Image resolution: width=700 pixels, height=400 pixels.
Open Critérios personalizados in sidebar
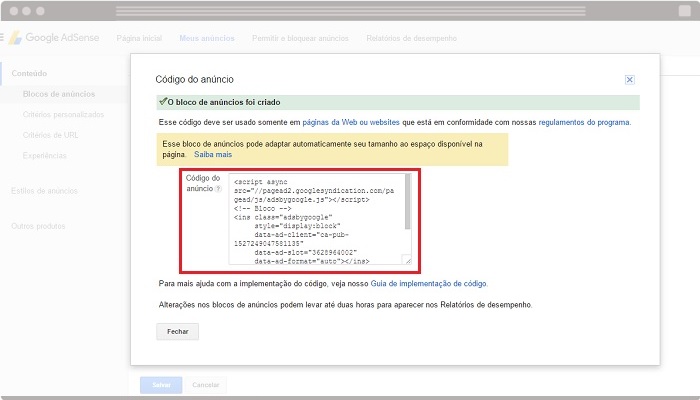(63, 115)
